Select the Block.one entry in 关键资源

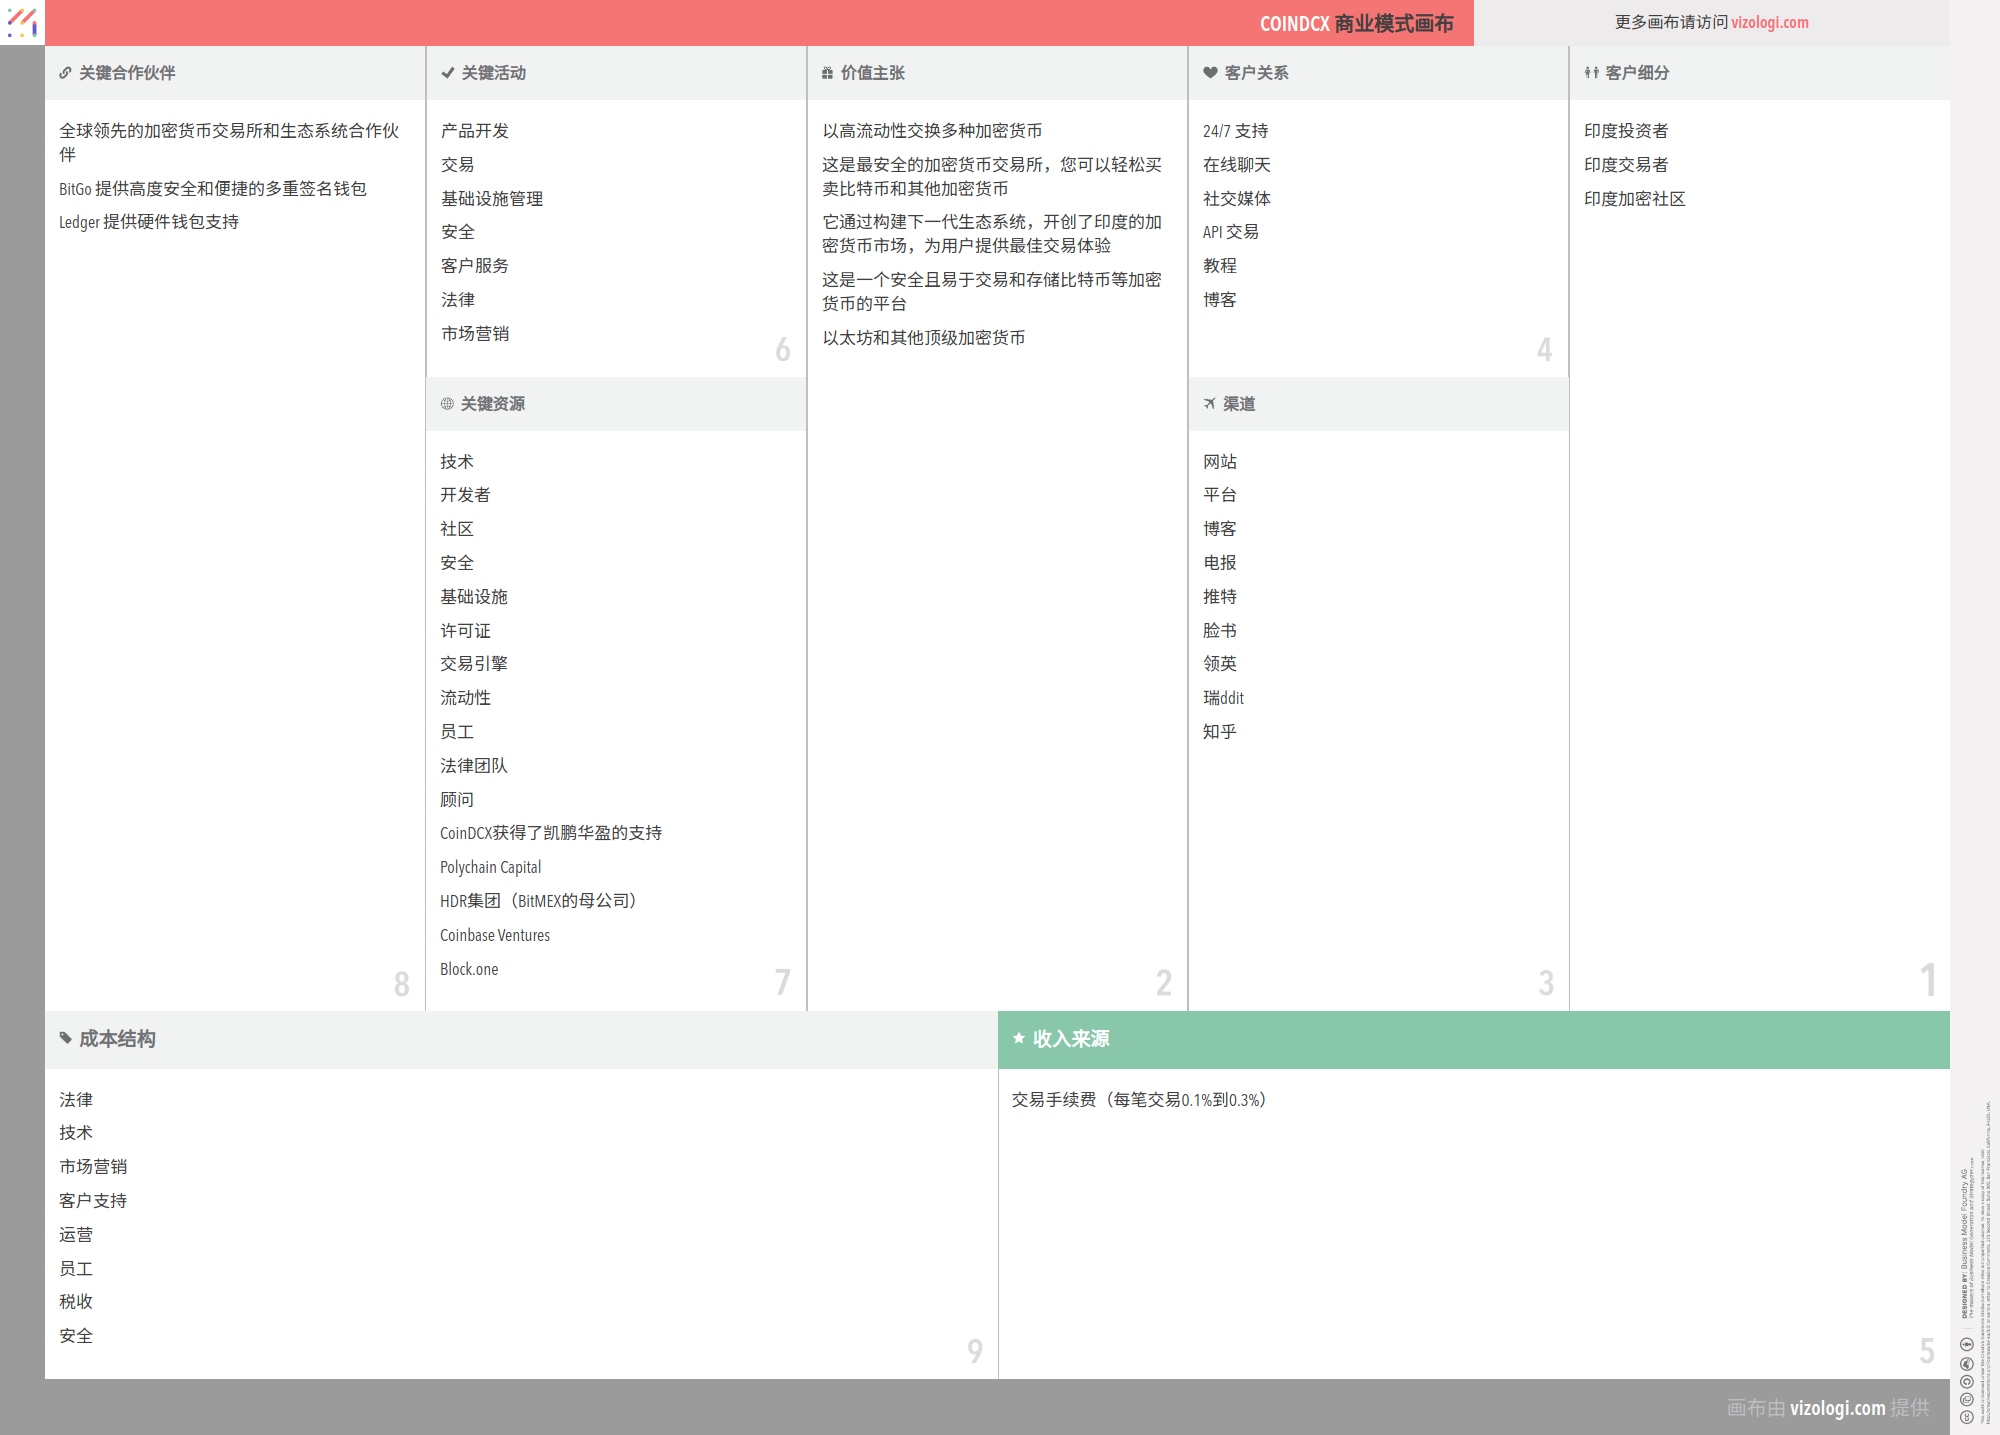click(469, 968)
